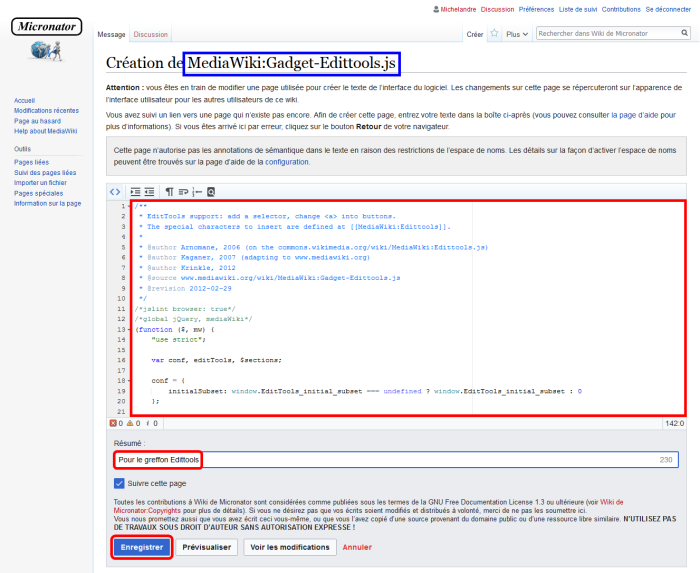
Task: Click the "use strict" code line
Action: click(x=179, y=340)
